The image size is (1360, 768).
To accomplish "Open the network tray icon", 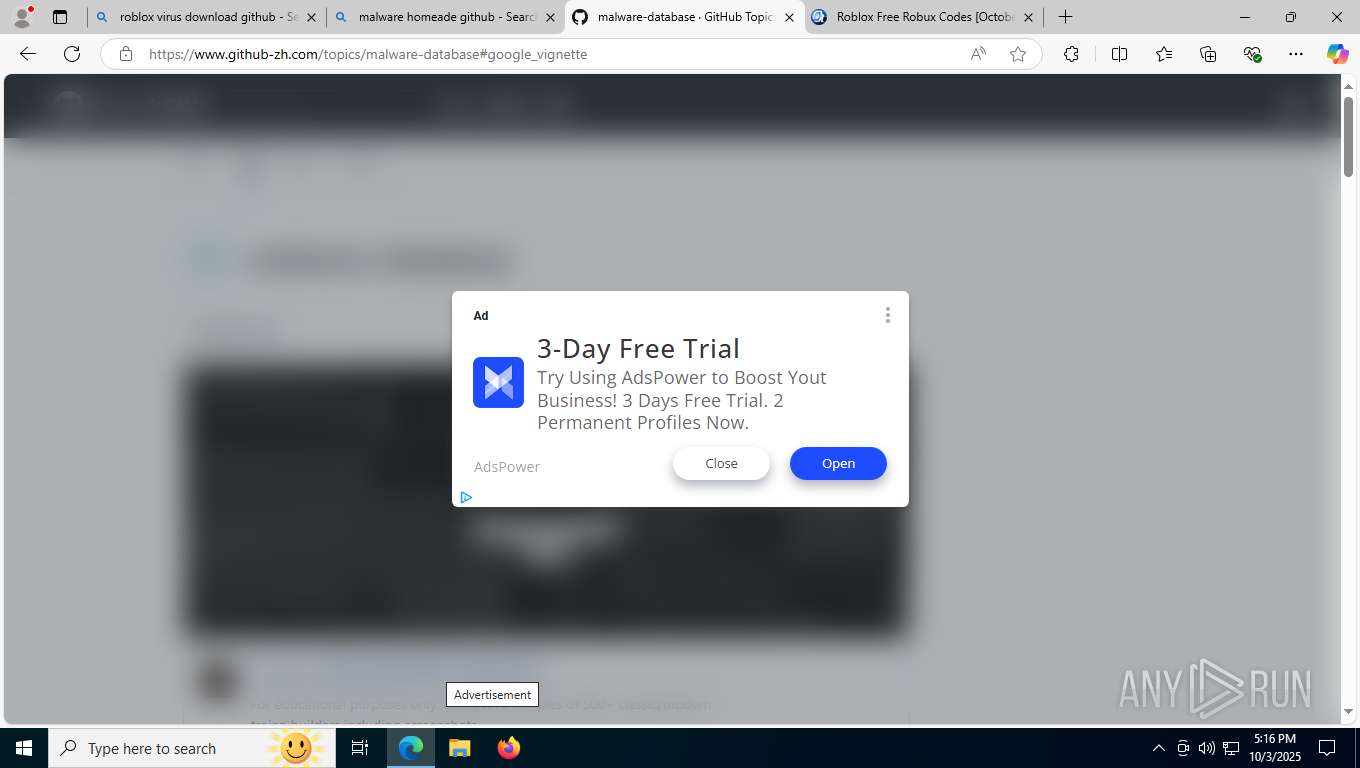I will point(1229,748).
